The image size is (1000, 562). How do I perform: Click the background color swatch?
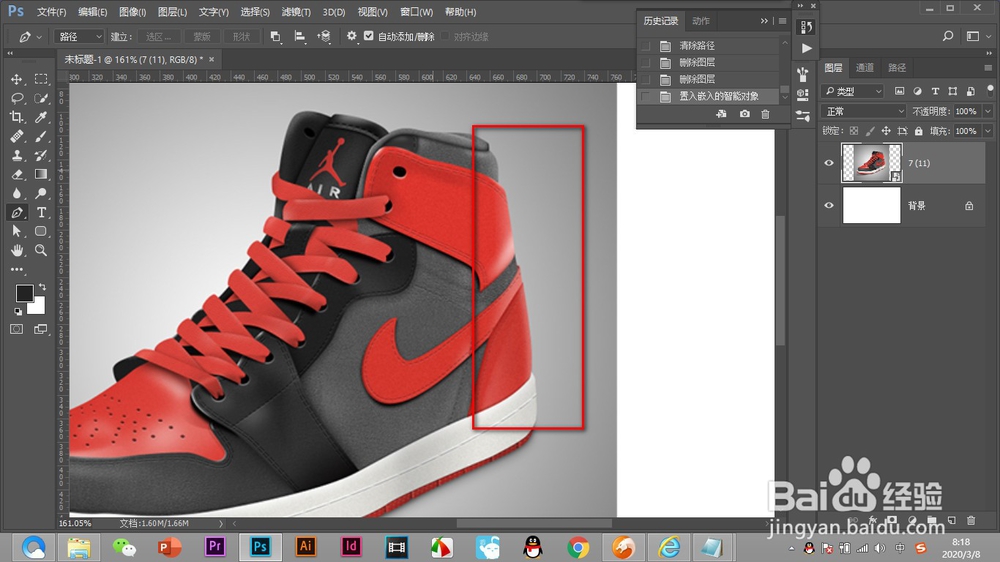click(x=38, y=307)
